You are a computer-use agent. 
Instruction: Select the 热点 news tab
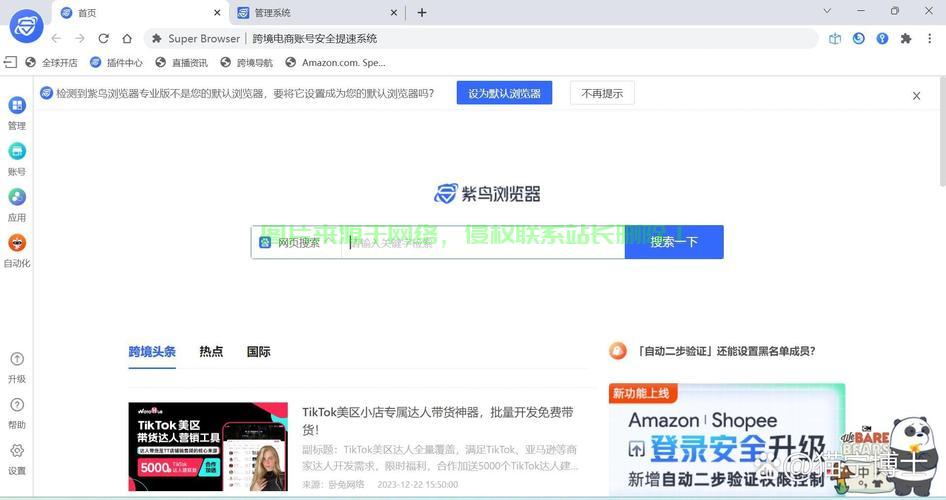[x=211, y=352]
